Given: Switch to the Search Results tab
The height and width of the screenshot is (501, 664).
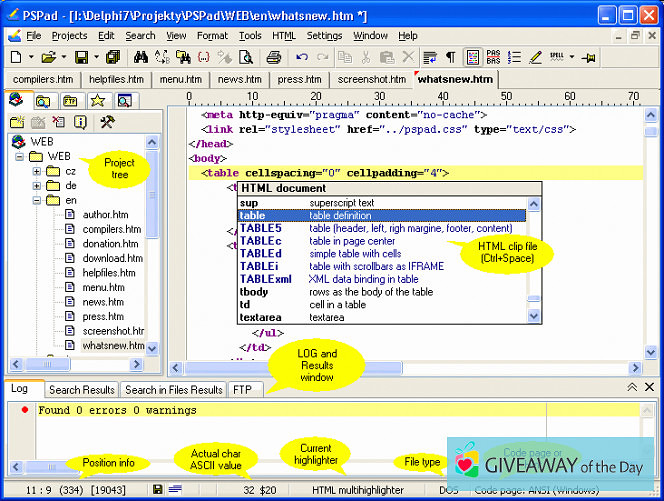Looking at the screenshot, I should [x=82, y=390].
